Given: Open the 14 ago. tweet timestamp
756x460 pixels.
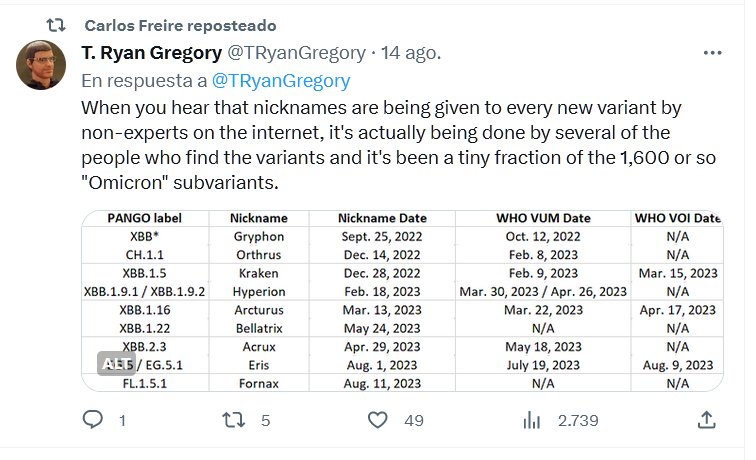Looking at the screenshot, I should click(x=411, y=54).
